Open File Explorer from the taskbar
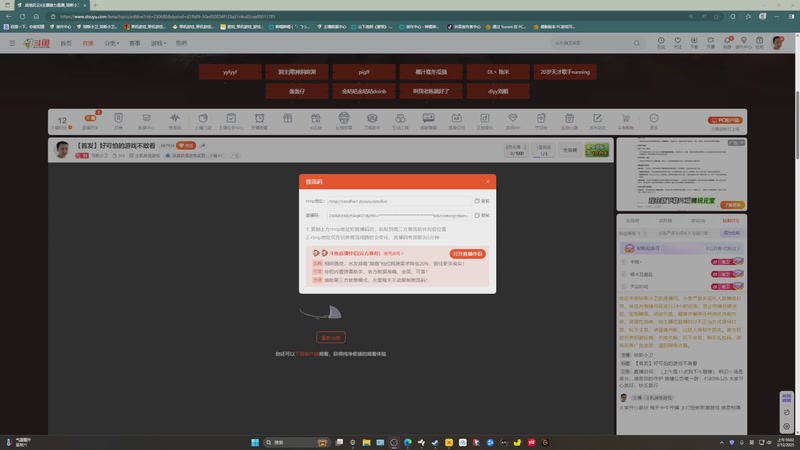The width and height of the screenshot is (800, 450). pos(366,442)
